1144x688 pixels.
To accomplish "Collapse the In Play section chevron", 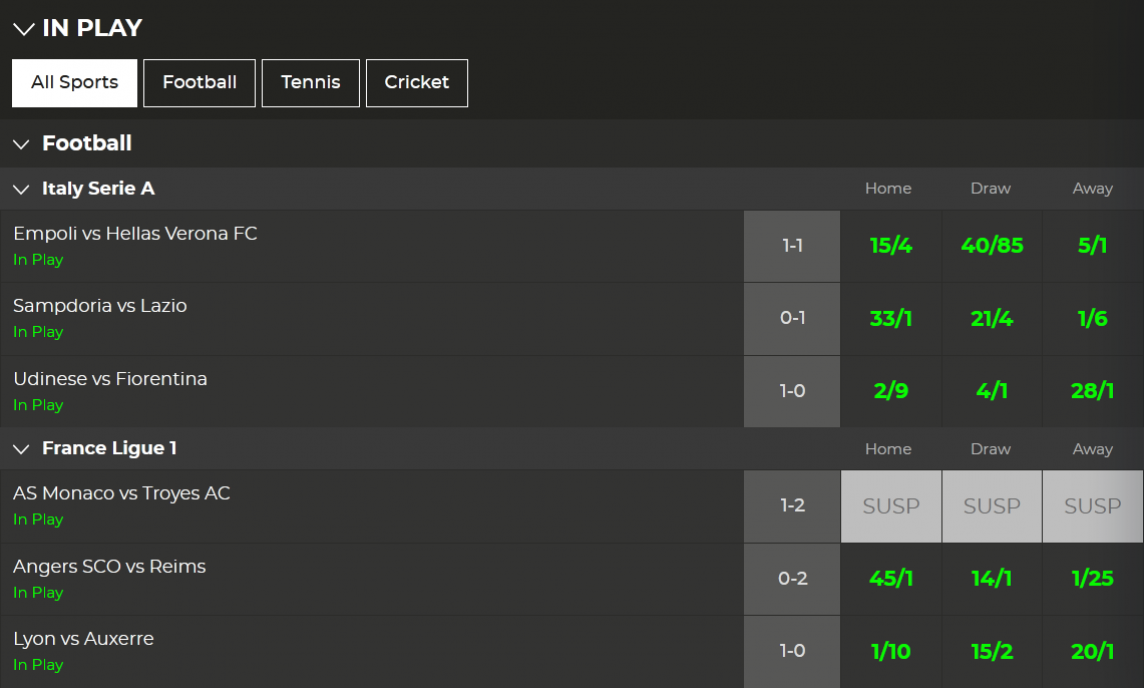I will pyautogui.click(x=24, y=29).
